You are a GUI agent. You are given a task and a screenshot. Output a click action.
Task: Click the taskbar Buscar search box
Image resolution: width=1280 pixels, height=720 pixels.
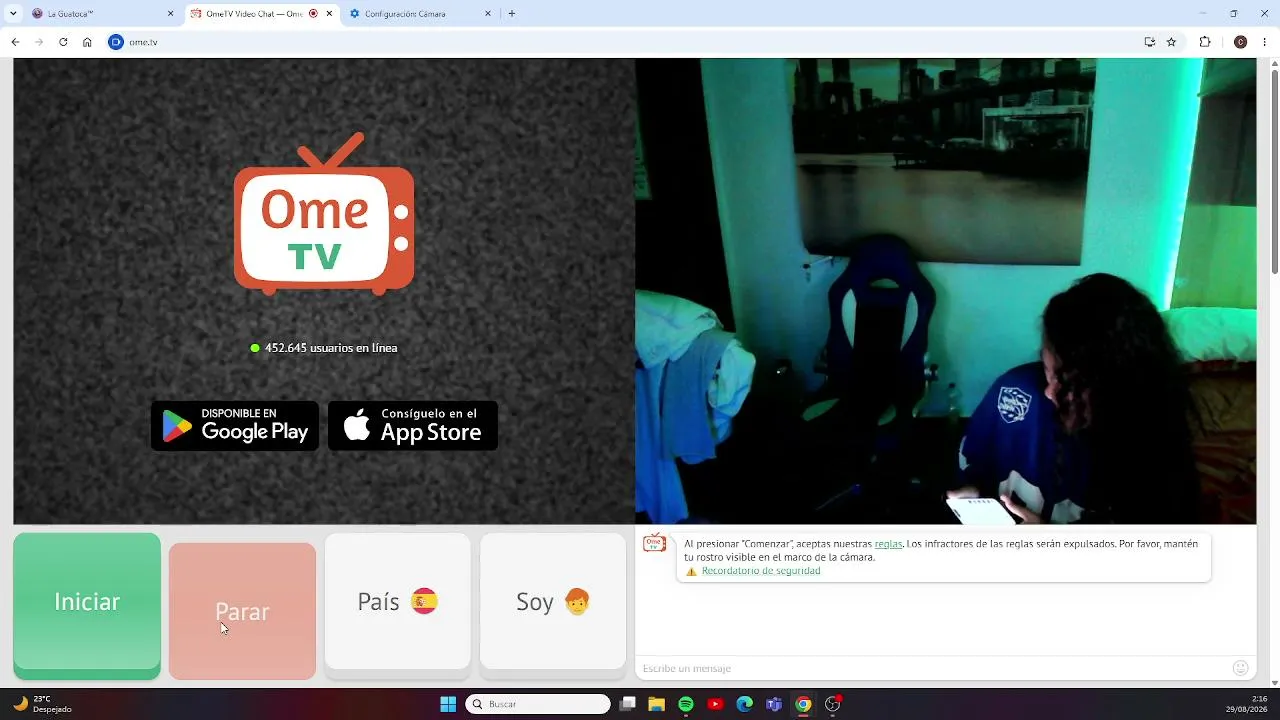(538, 704)
